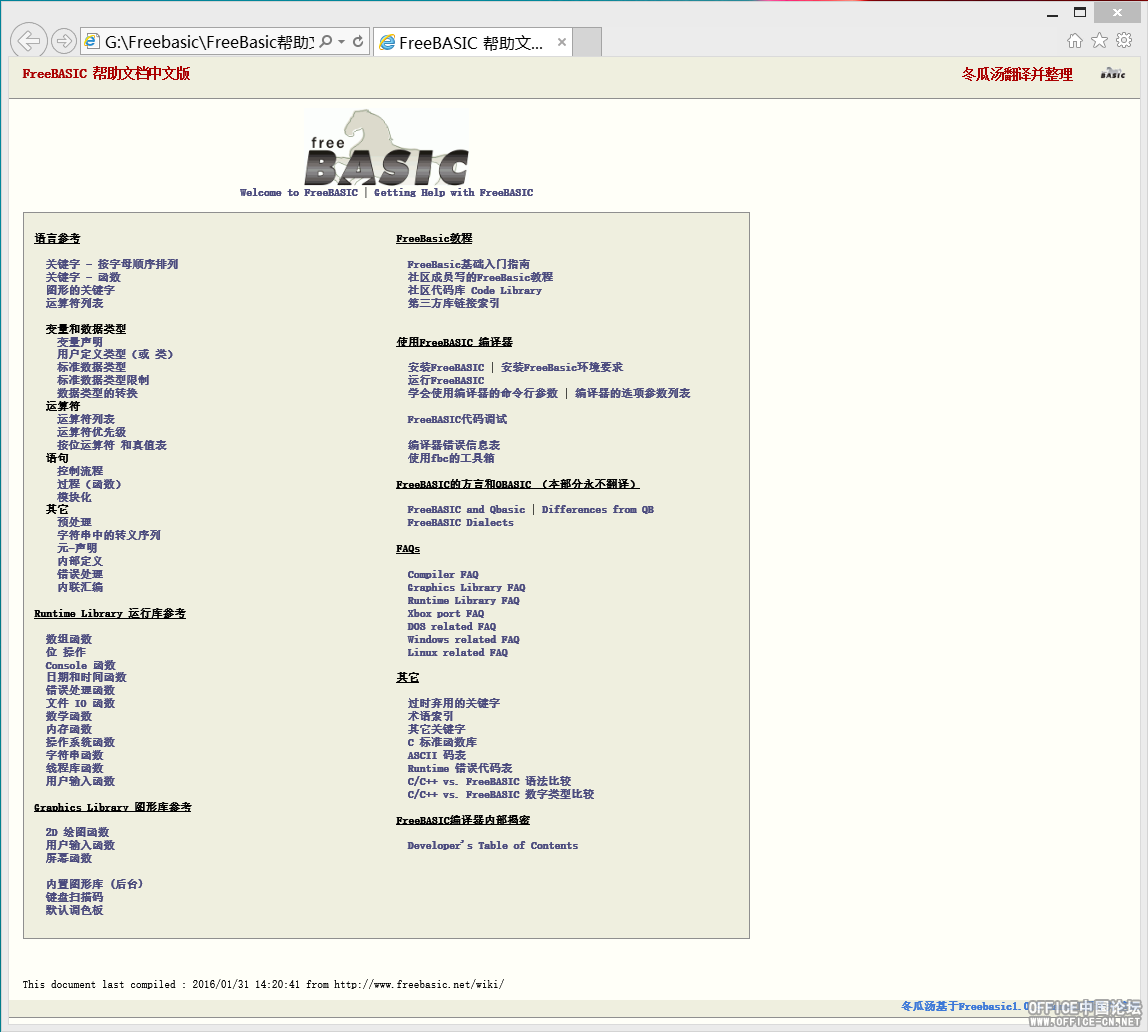Open Differences from QB link
Screen dimensions: 1148x1032
point(597,509)
